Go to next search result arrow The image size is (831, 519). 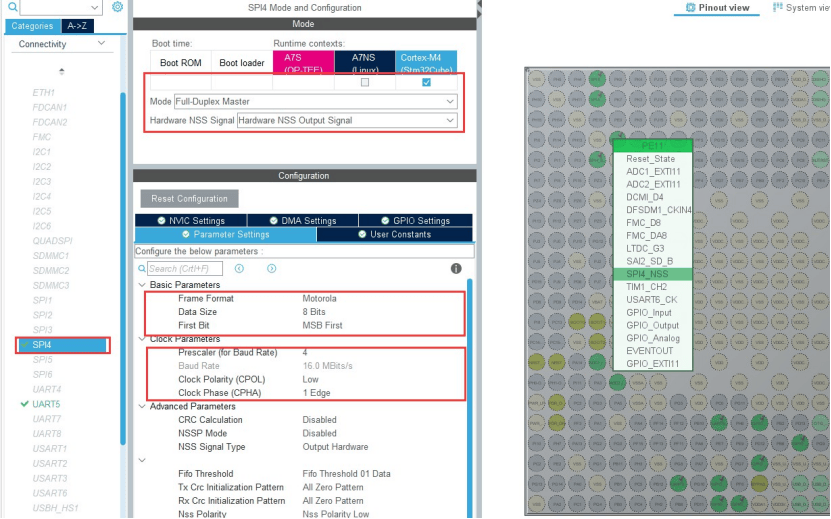272,269
